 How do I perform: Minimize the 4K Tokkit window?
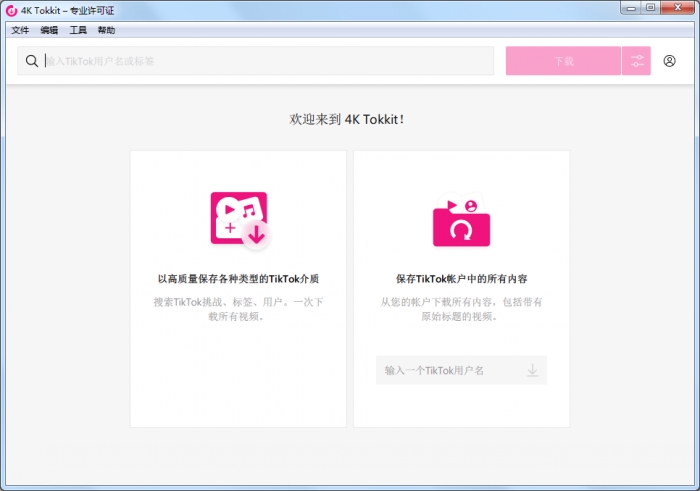631,8
